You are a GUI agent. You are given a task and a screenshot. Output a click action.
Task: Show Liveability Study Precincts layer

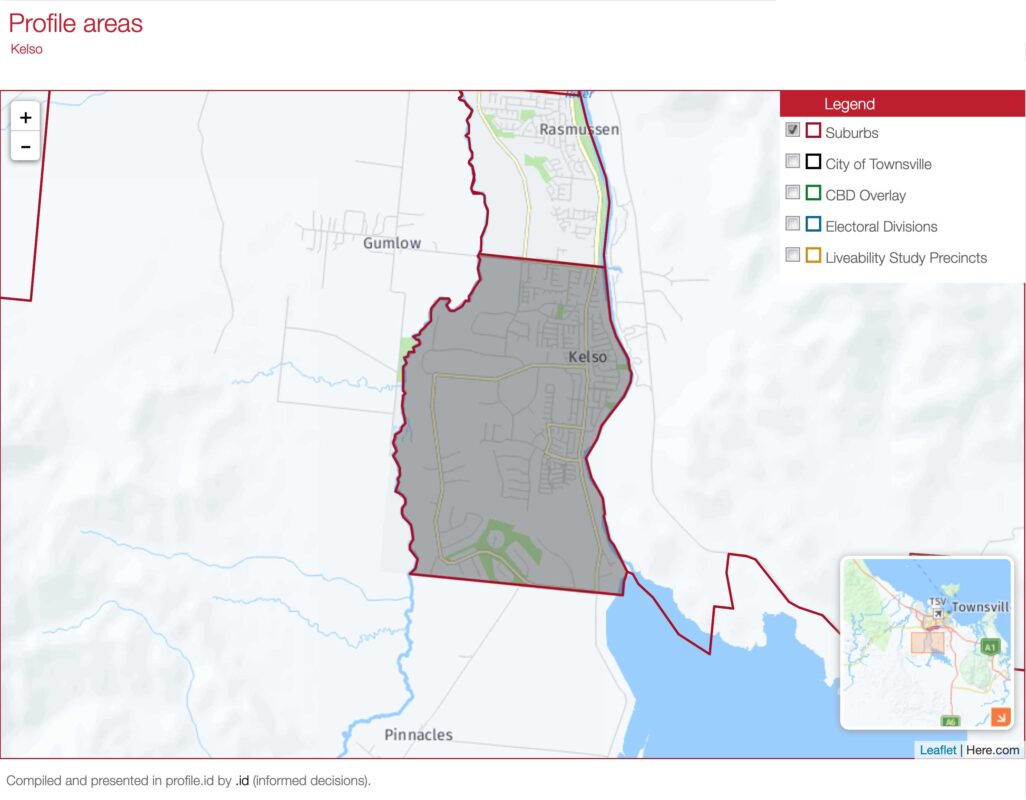[x=792, y=254]
